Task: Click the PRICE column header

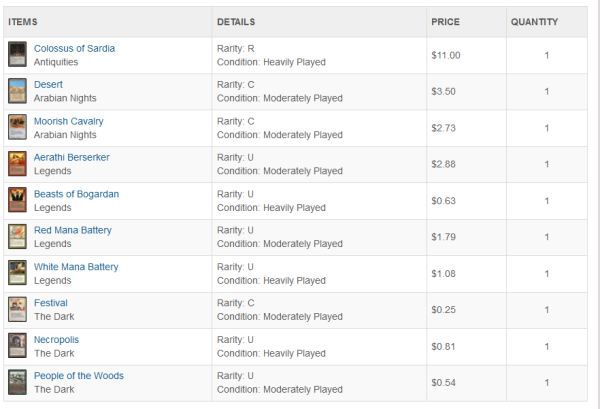Action: pyautogui.click(x=445, y=21)
